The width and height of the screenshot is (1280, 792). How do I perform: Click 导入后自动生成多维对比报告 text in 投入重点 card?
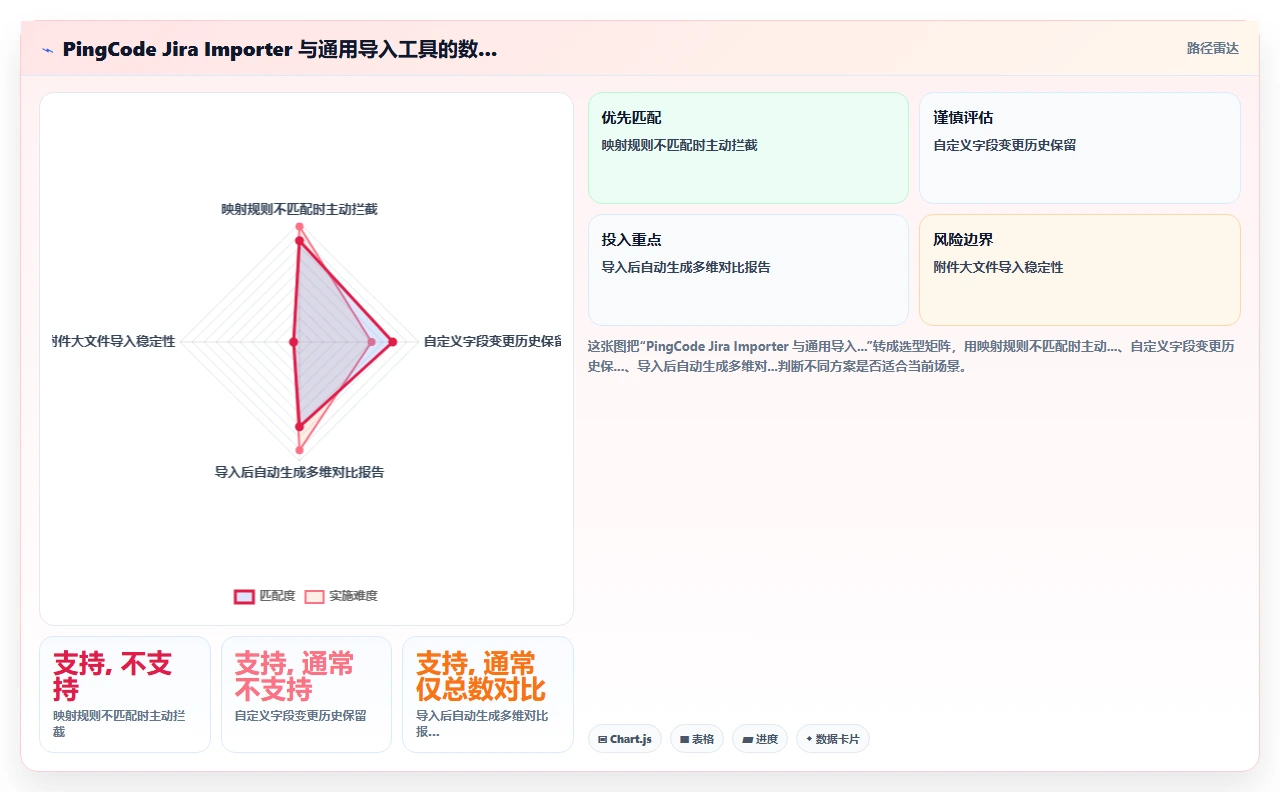(685, 267)
